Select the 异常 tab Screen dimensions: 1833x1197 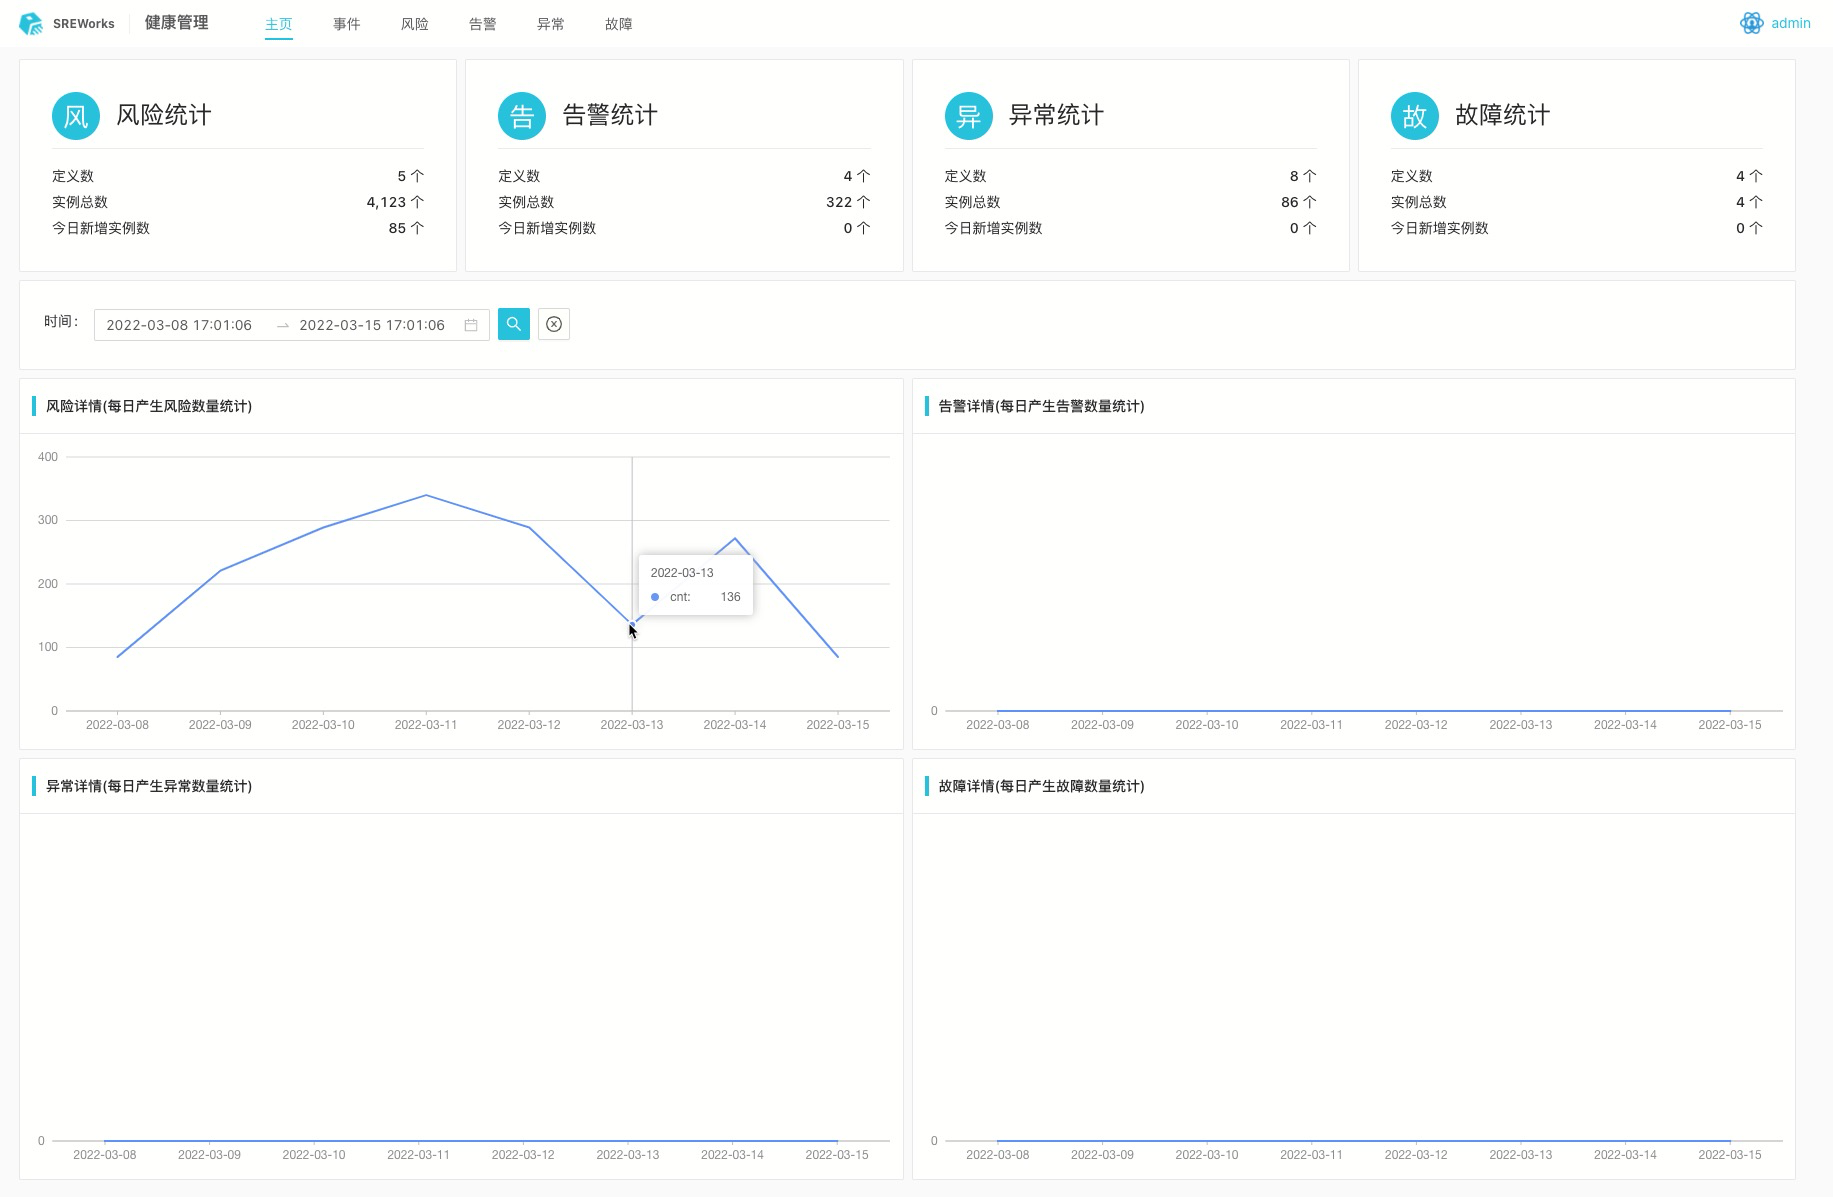[550, 24]
